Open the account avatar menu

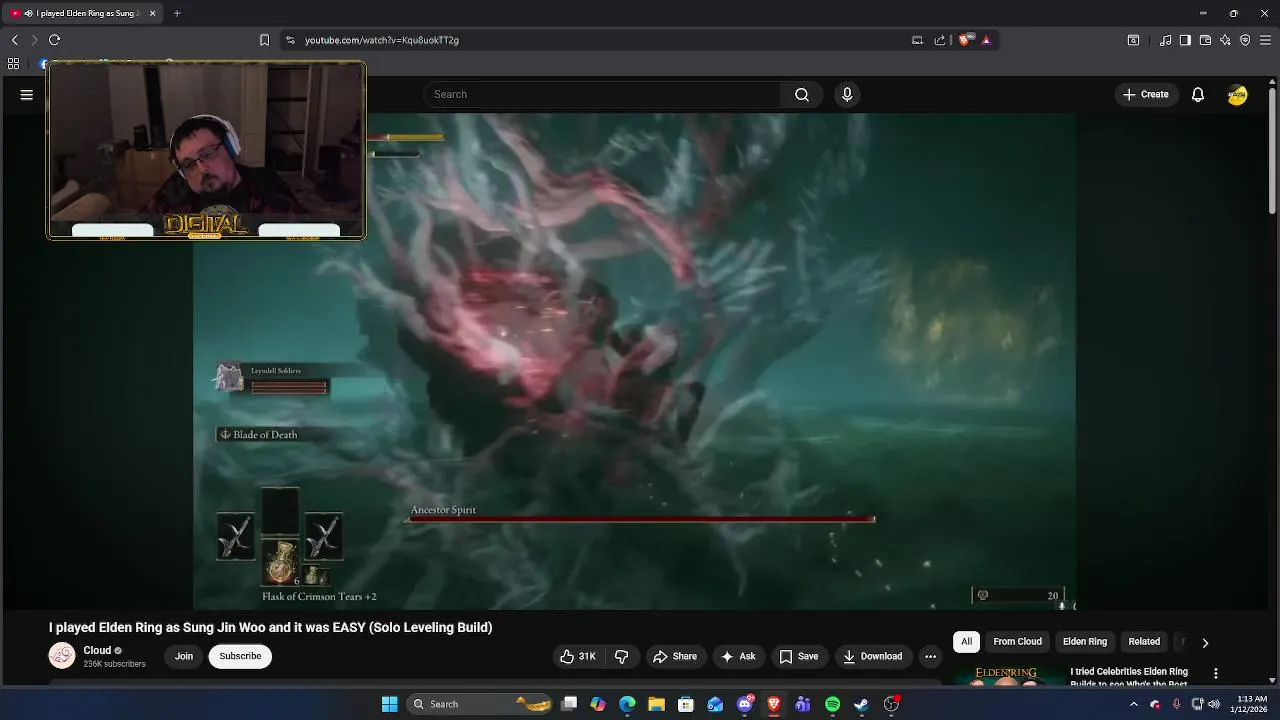pyautogui.click(x=1237, y=94)
